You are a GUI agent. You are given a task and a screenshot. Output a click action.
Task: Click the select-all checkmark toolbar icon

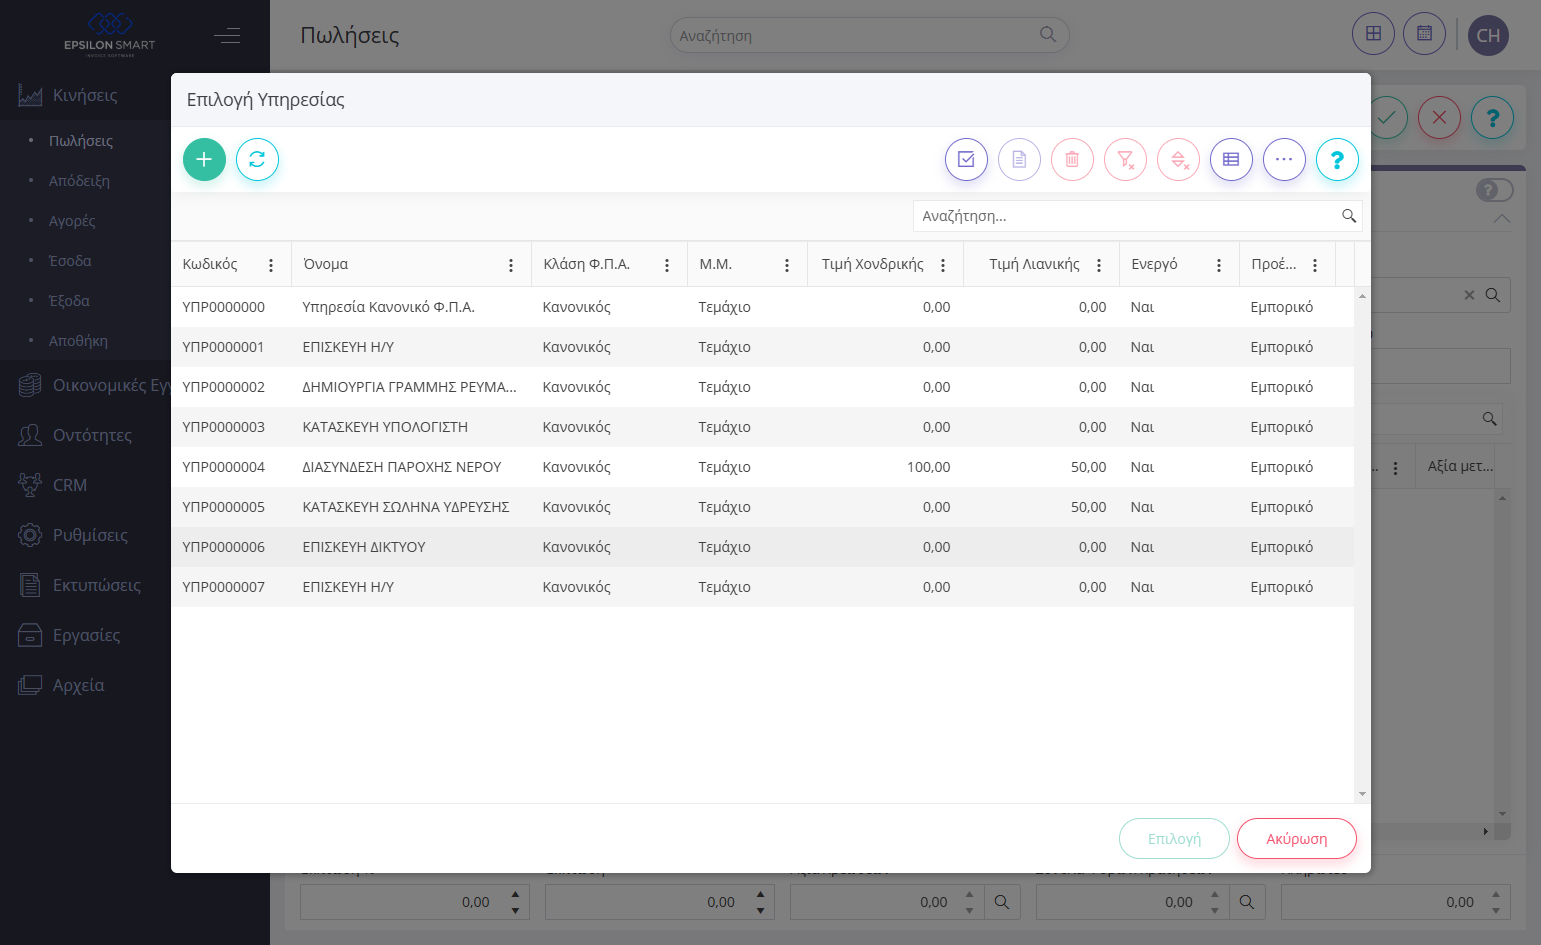click(x=966, y=159)
